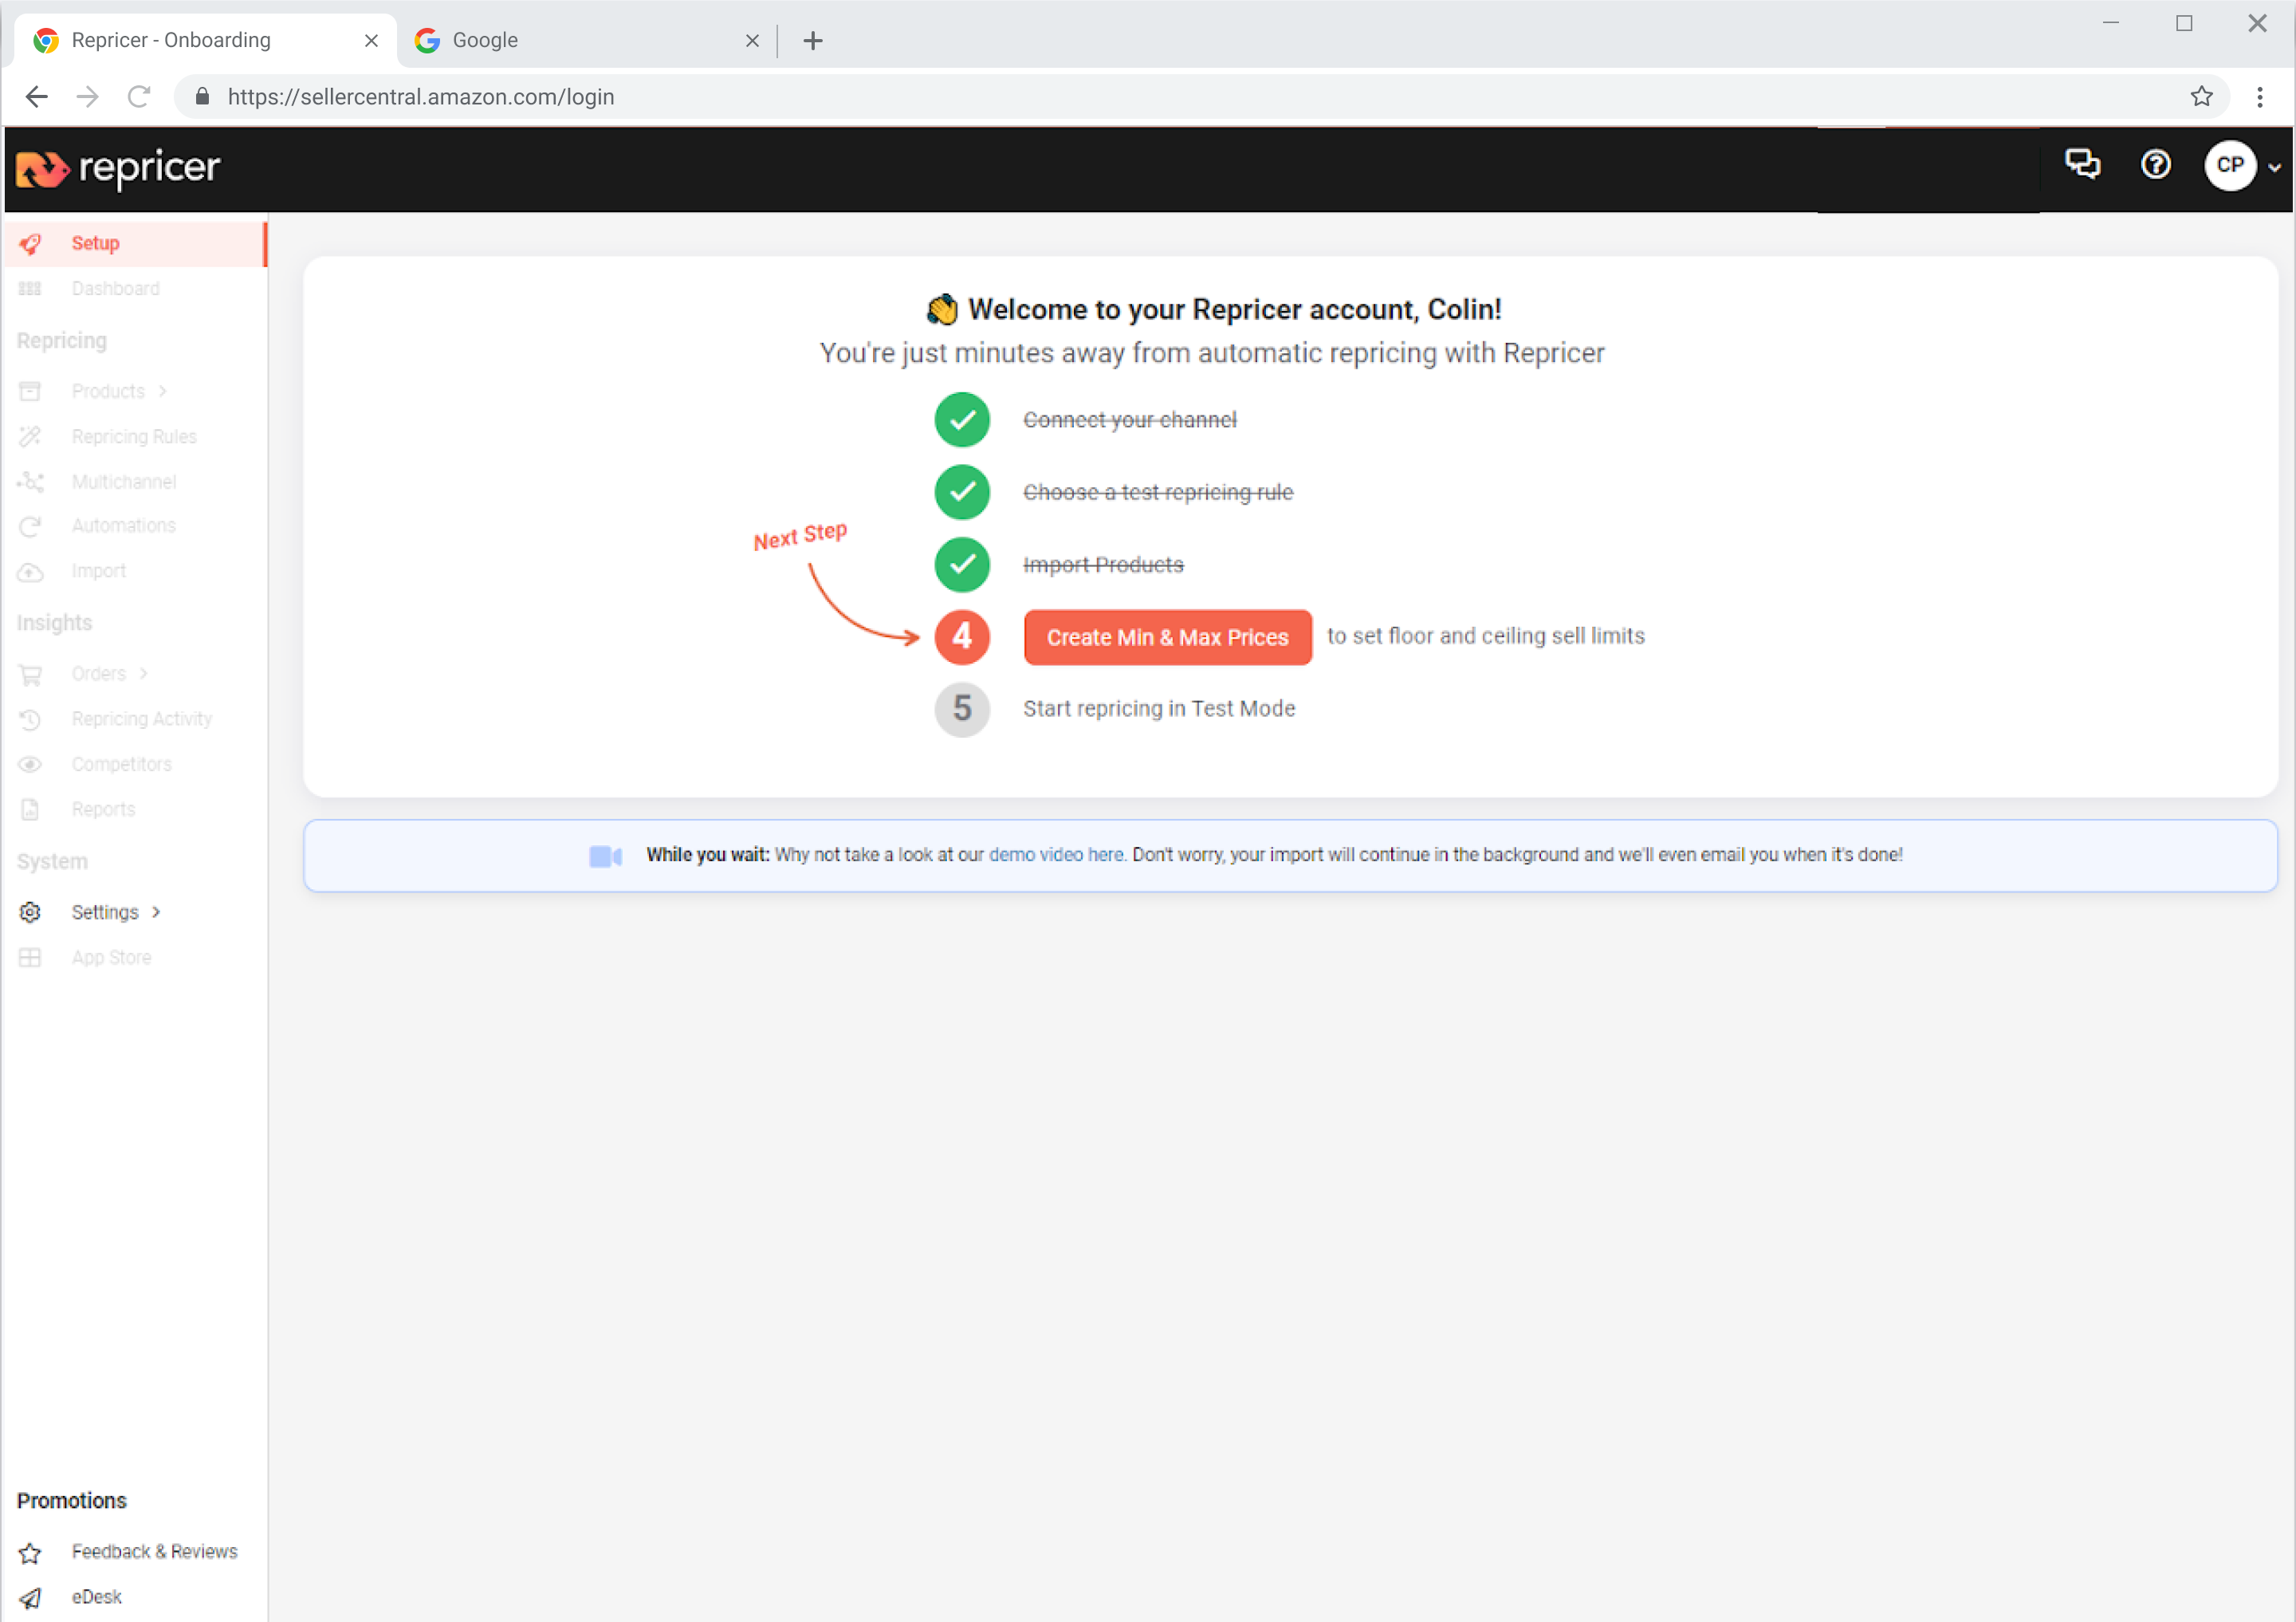Image resolution: width=2296 pixels, height=1622 pixels.
Task: Open Automations in the sidebar
Action: click(123, 526)
